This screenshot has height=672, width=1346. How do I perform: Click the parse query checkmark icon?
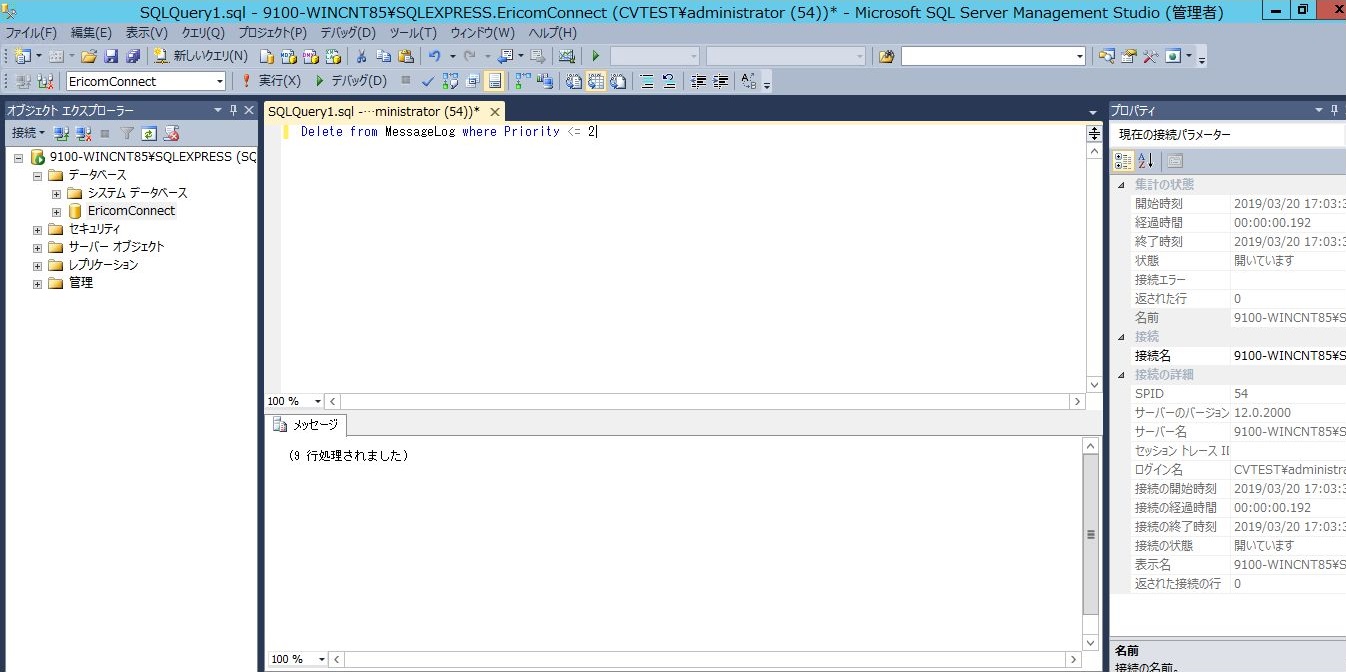pos(428,81)
